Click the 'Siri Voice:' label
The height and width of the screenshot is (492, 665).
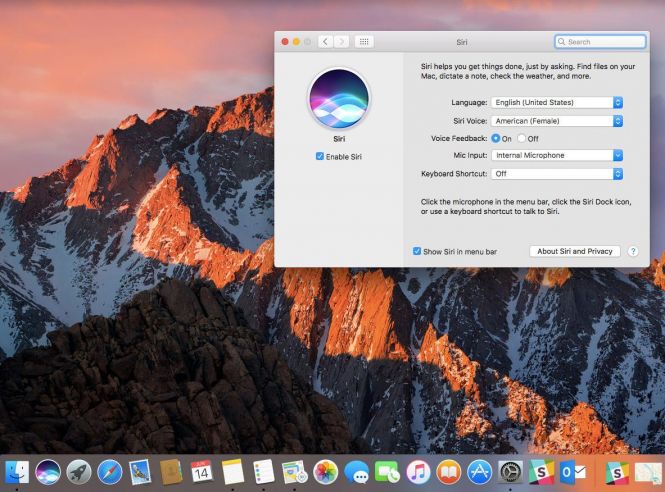point(470,121)
